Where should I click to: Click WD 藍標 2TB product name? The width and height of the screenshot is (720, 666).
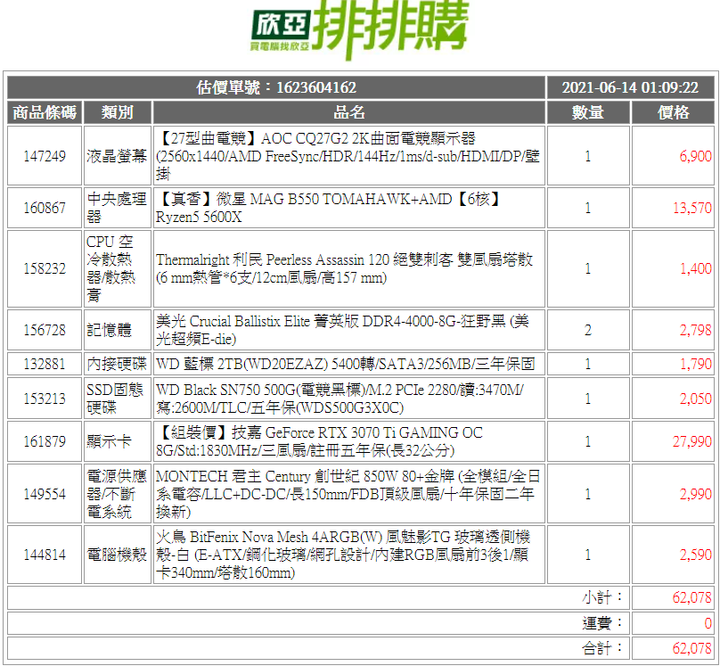tap(345, 364)
